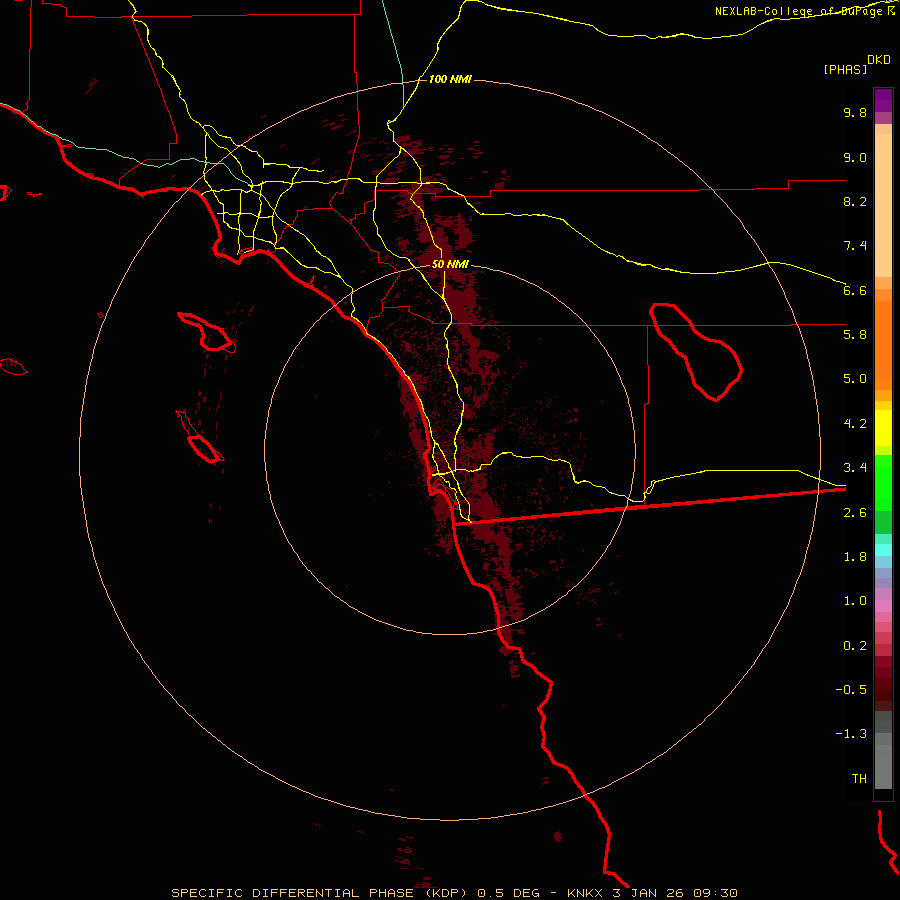Pick the pink segment of color bar
The image size is (900, 900).
883,606
